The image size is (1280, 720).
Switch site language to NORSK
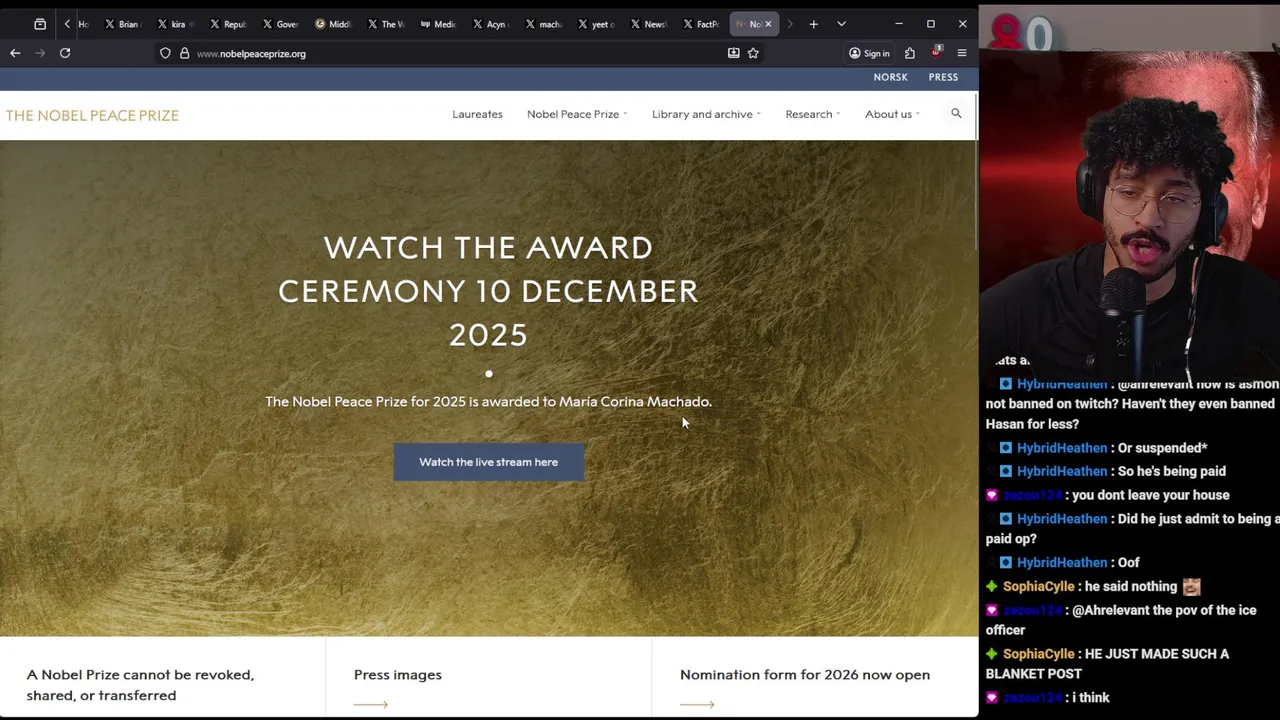[890, 77]
